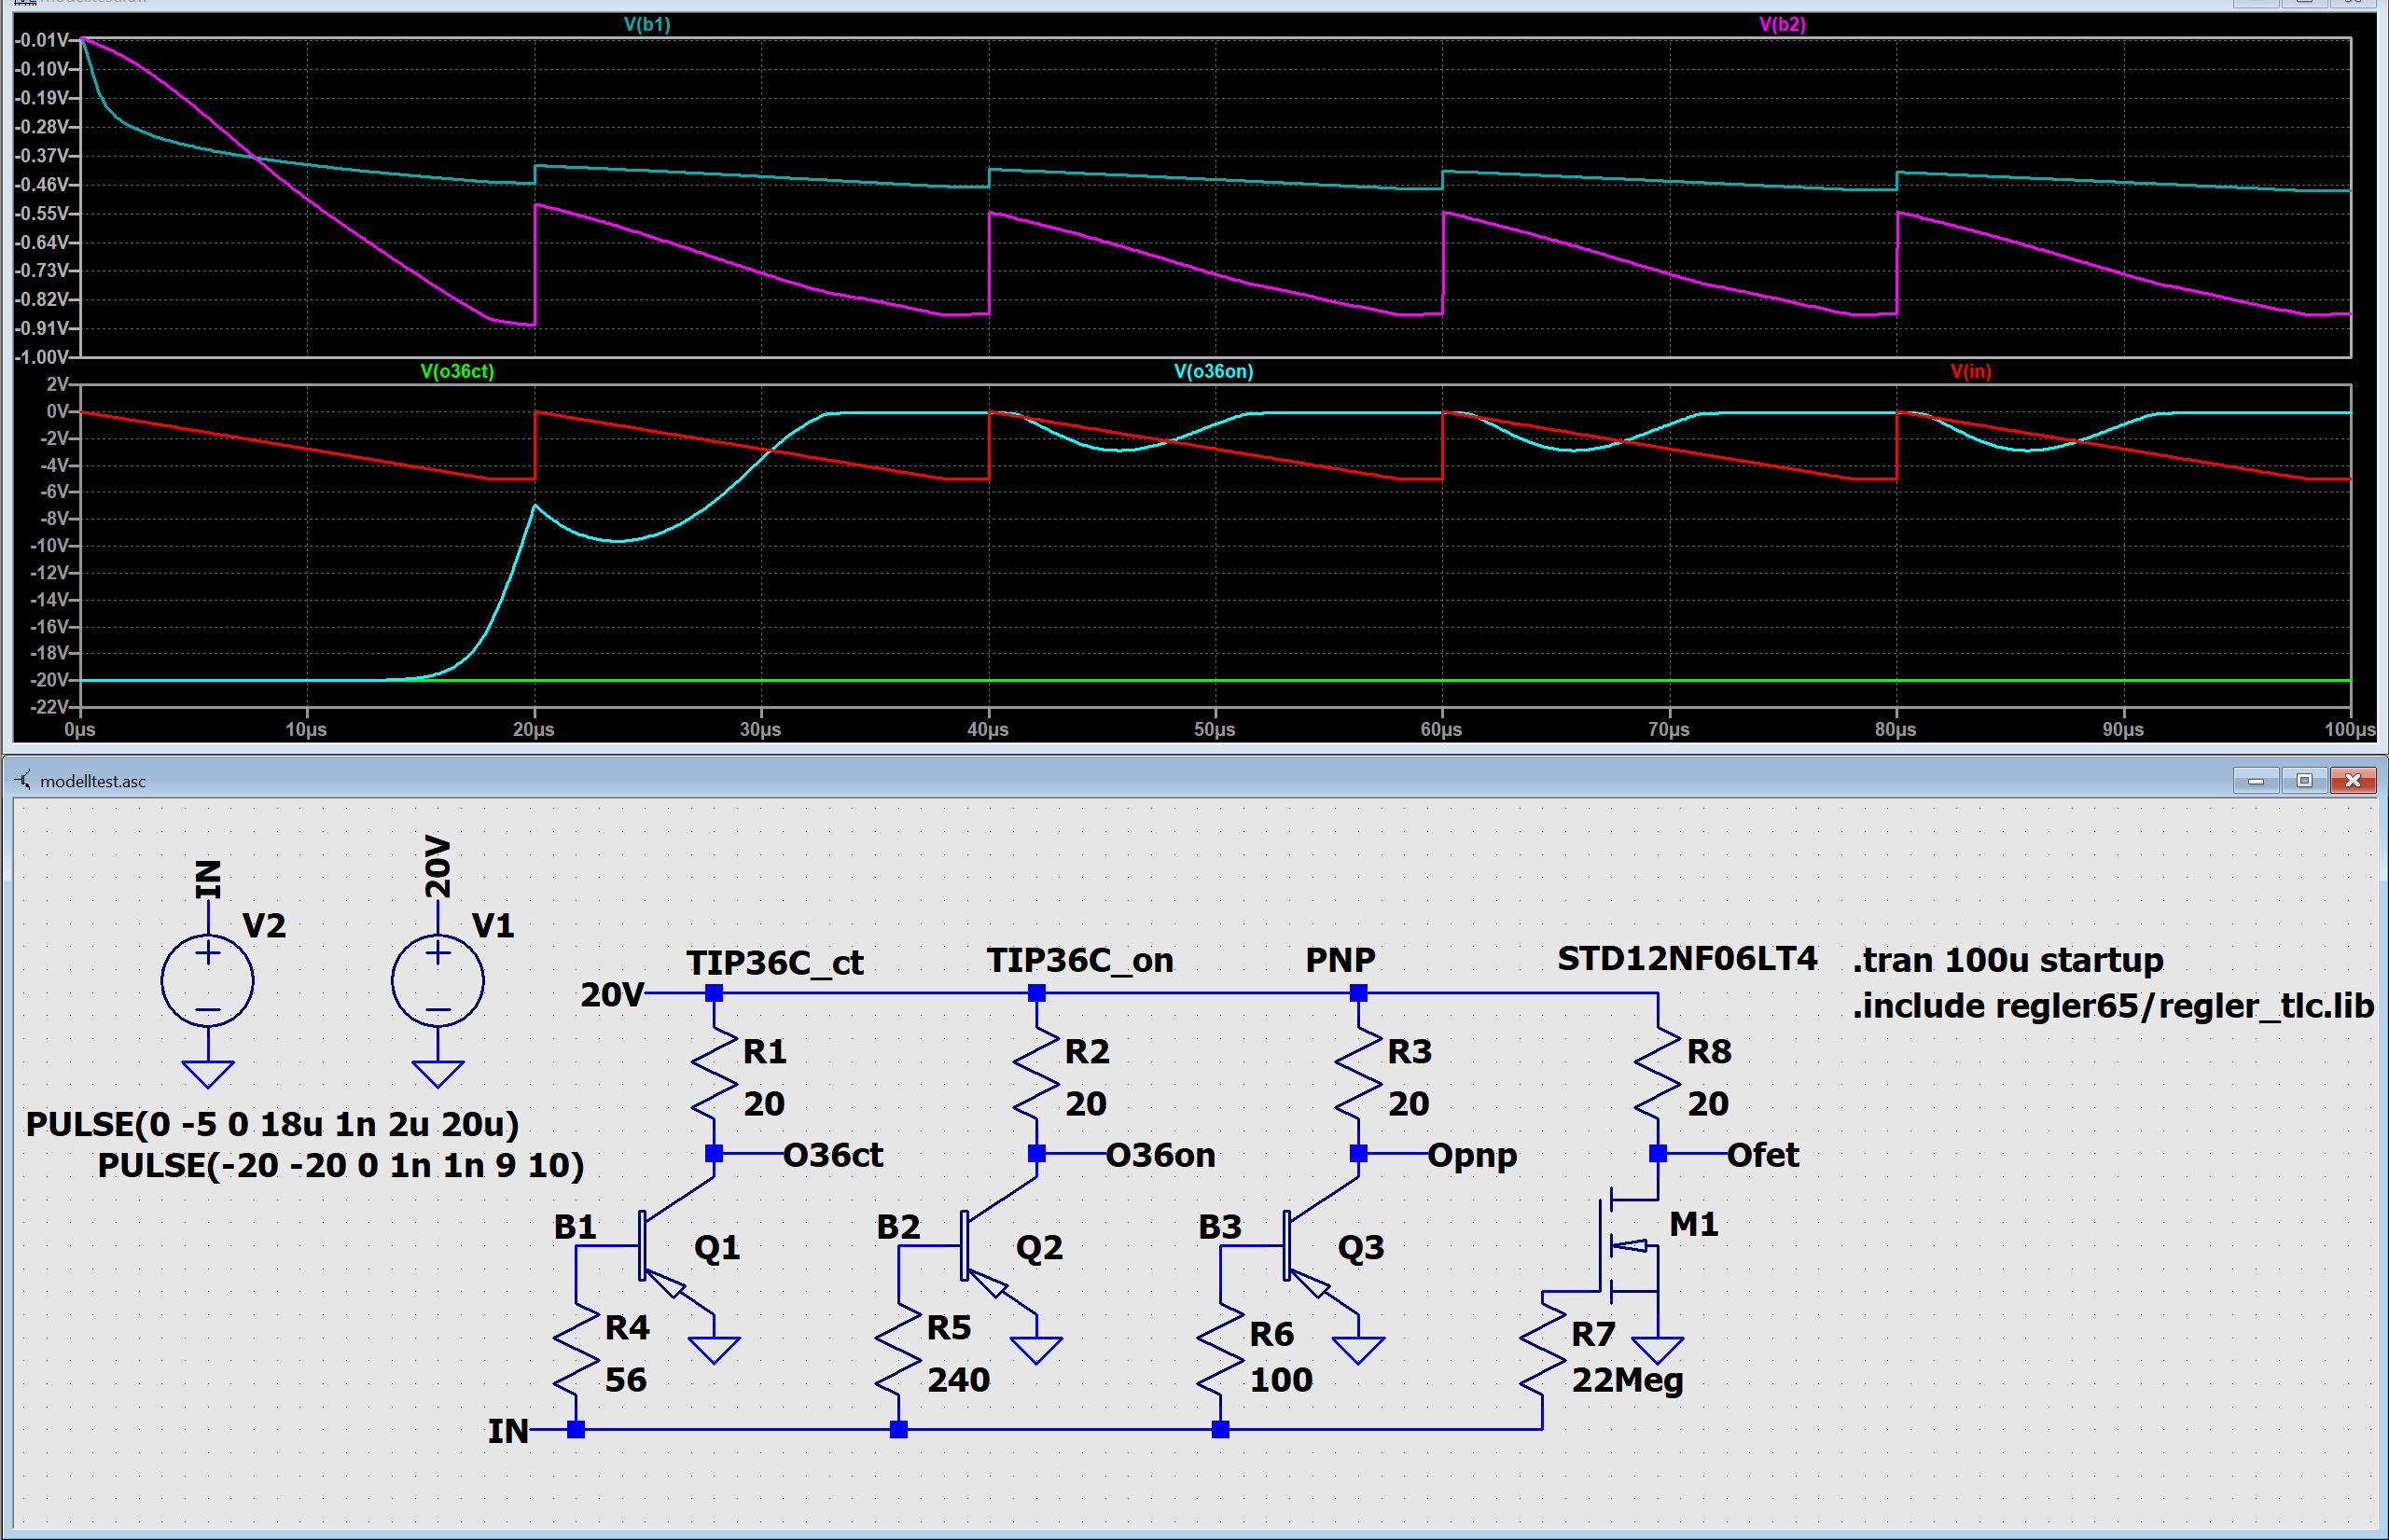Image resolution: width=2389 pixels, height=1540 pixels.
Task: Click the V(b1) trace label
Action: [646, 24]
